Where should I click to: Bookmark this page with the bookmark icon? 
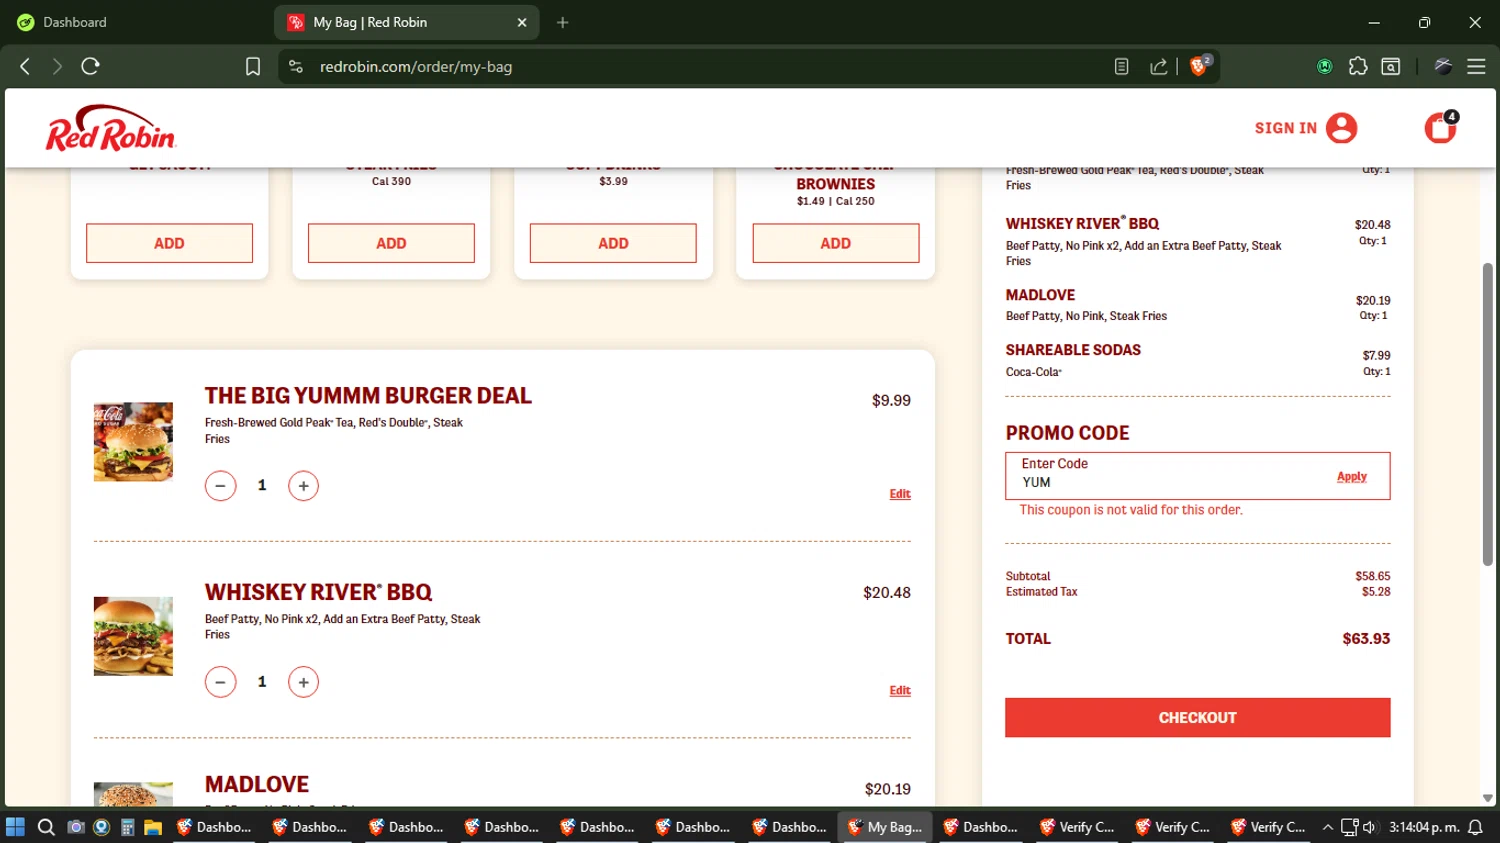pyautogui.click(x=253, y=66)
